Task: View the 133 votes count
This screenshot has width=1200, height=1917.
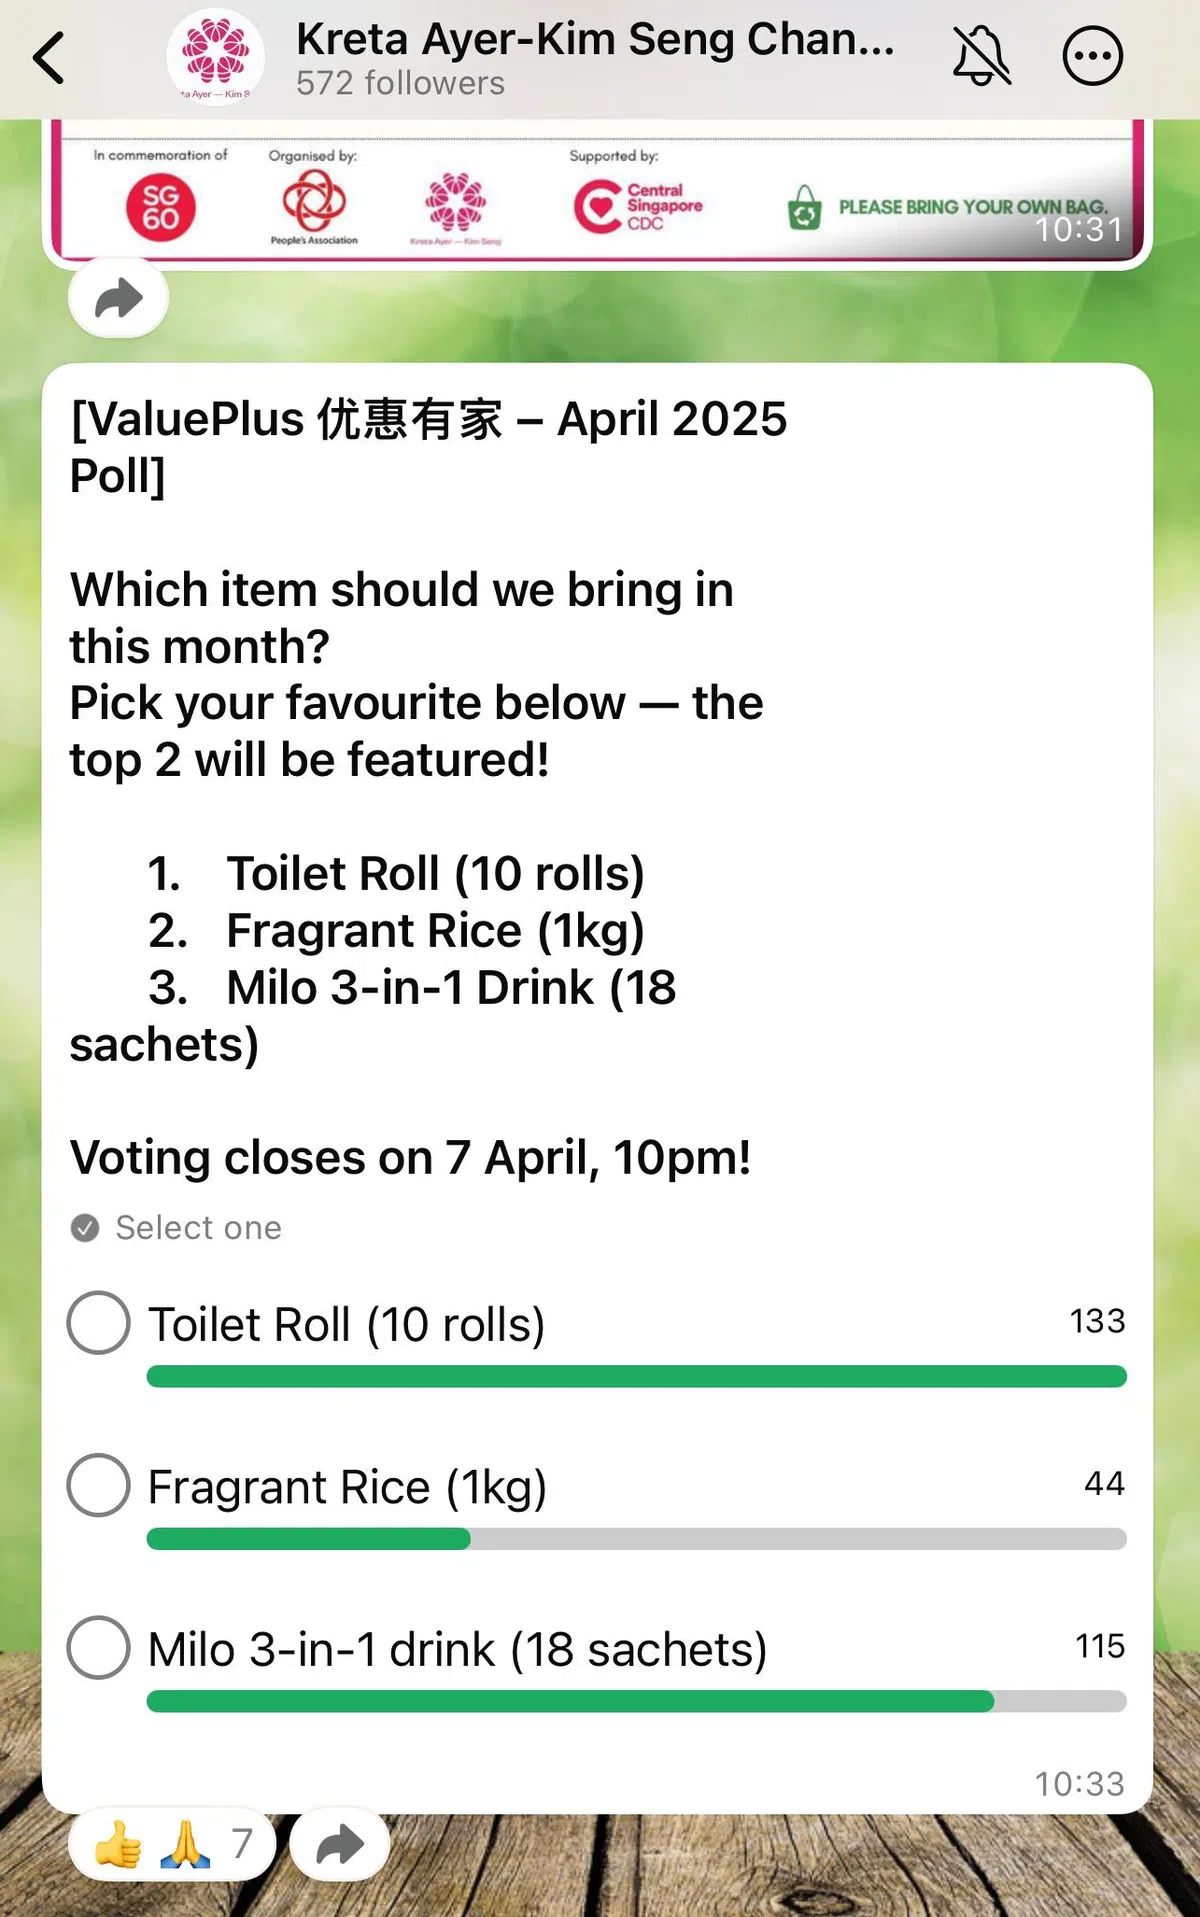Action: tap(1097, 1321)
